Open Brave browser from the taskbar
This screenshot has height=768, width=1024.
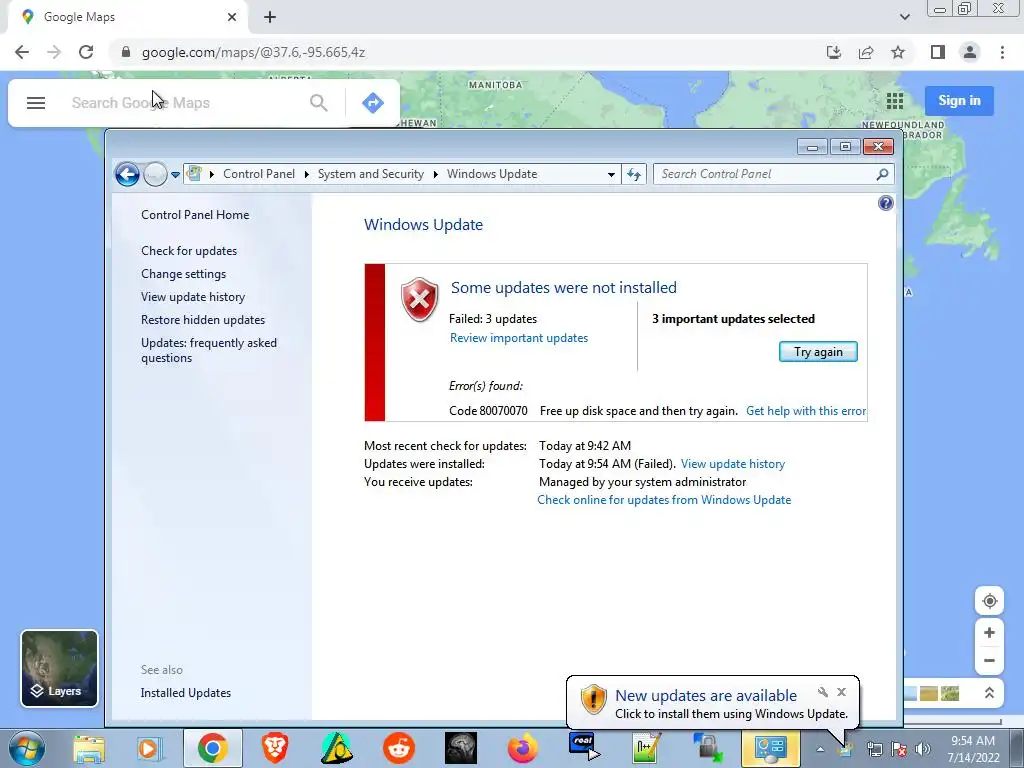tap(275, 748)
